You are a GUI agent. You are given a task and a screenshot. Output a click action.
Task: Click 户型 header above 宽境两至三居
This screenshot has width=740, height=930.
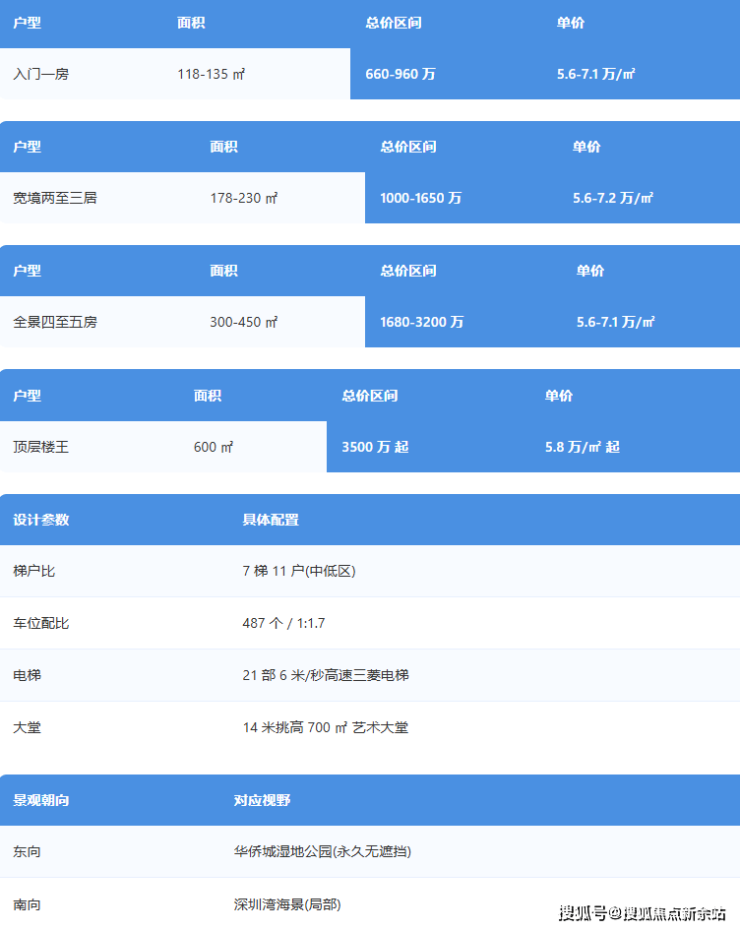[27, 147]
